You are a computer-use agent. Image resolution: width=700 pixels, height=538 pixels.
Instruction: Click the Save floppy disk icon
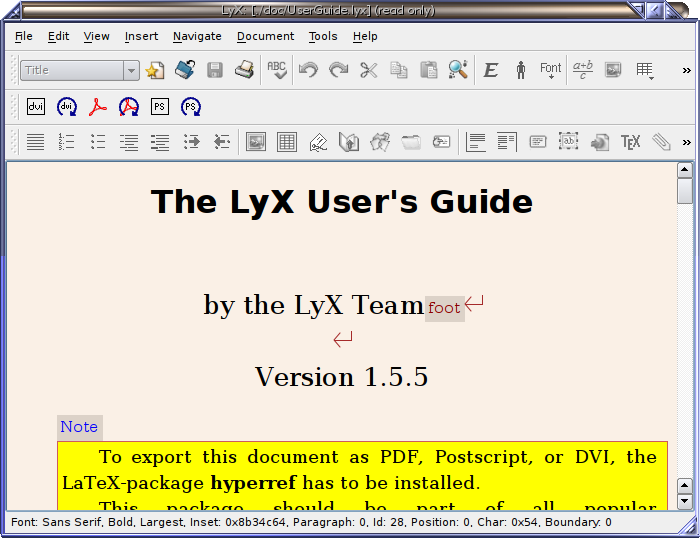tap(215, 70)
